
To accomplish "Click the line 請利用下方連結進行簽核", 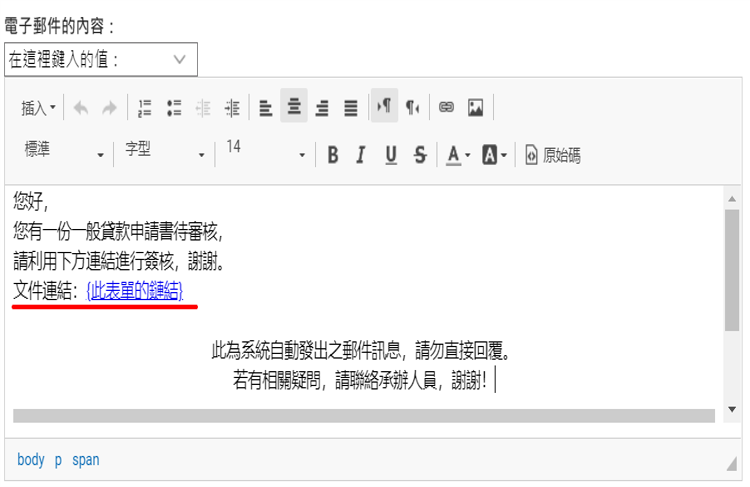I will pos(119,261).
